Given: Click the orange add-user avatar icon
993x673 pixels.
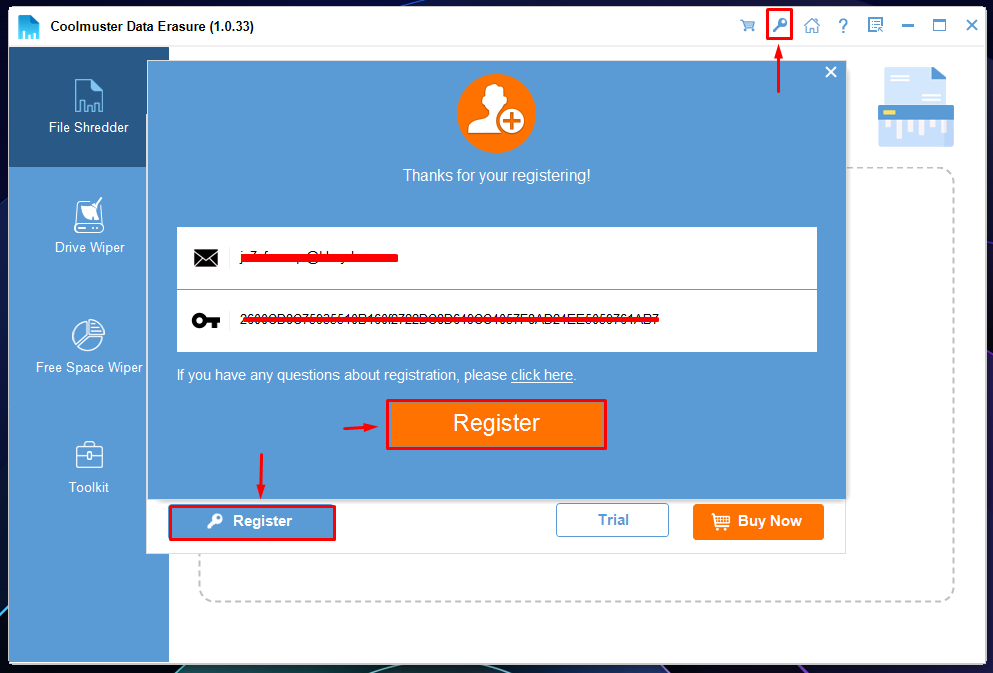Looking at the screenshot, I should coord(496,114).
